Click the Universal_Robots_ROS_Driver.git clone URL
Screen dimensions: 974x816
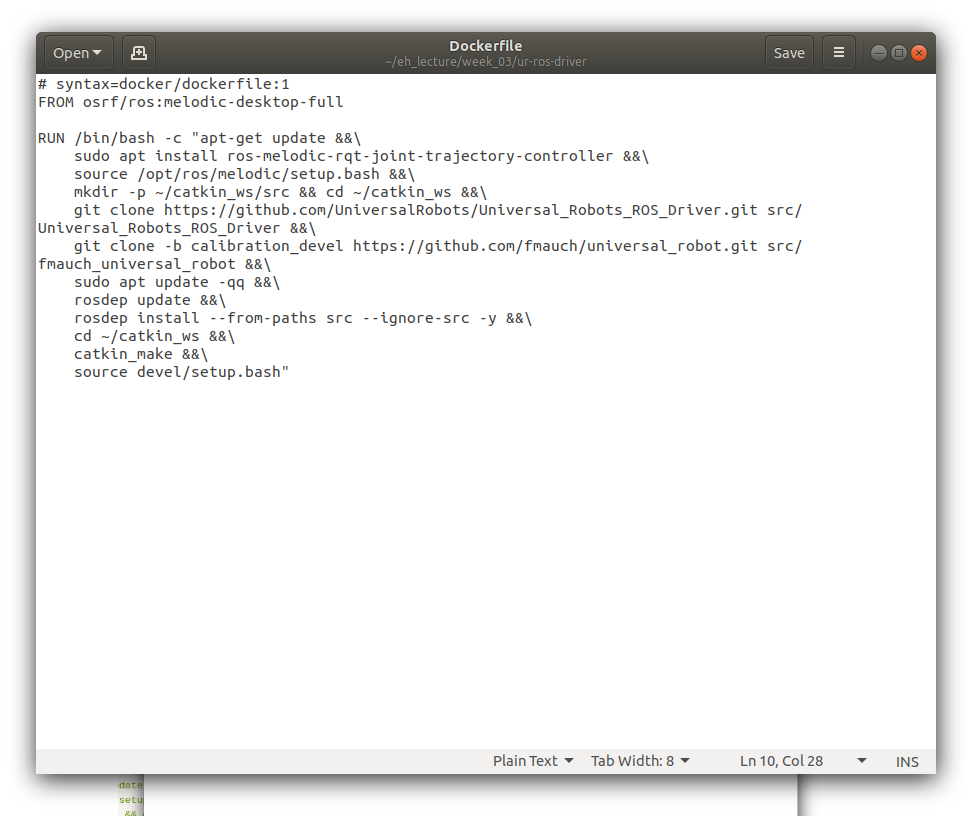[x=461, y=210]
